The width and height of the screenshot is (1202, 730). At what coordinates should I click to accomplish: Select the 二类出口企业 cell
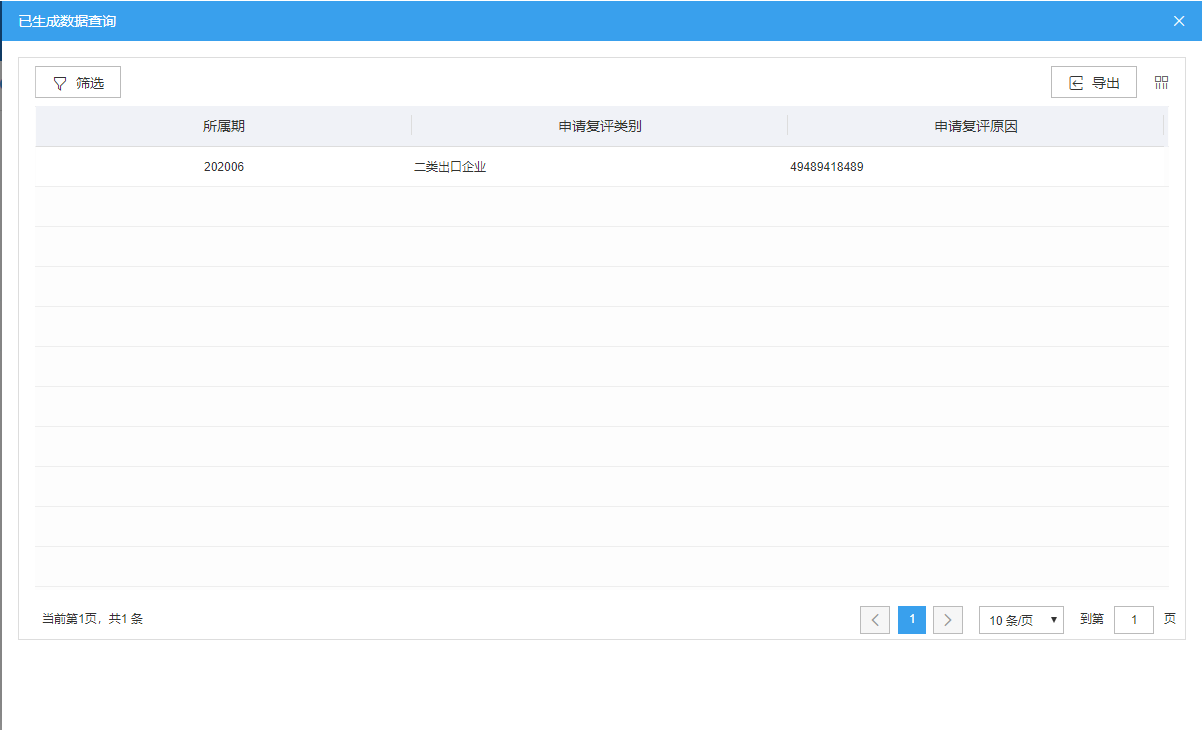point(450,167)
